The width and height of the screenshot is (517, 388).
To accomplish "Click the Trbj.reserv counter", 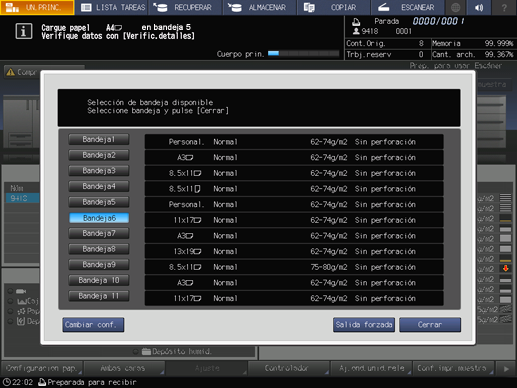I will [385, 54].
